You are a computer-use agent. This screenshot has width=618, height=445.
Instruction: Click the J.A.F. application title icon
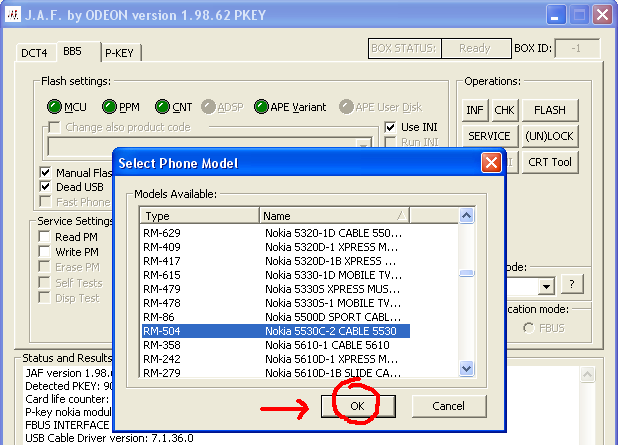(13, 15)
